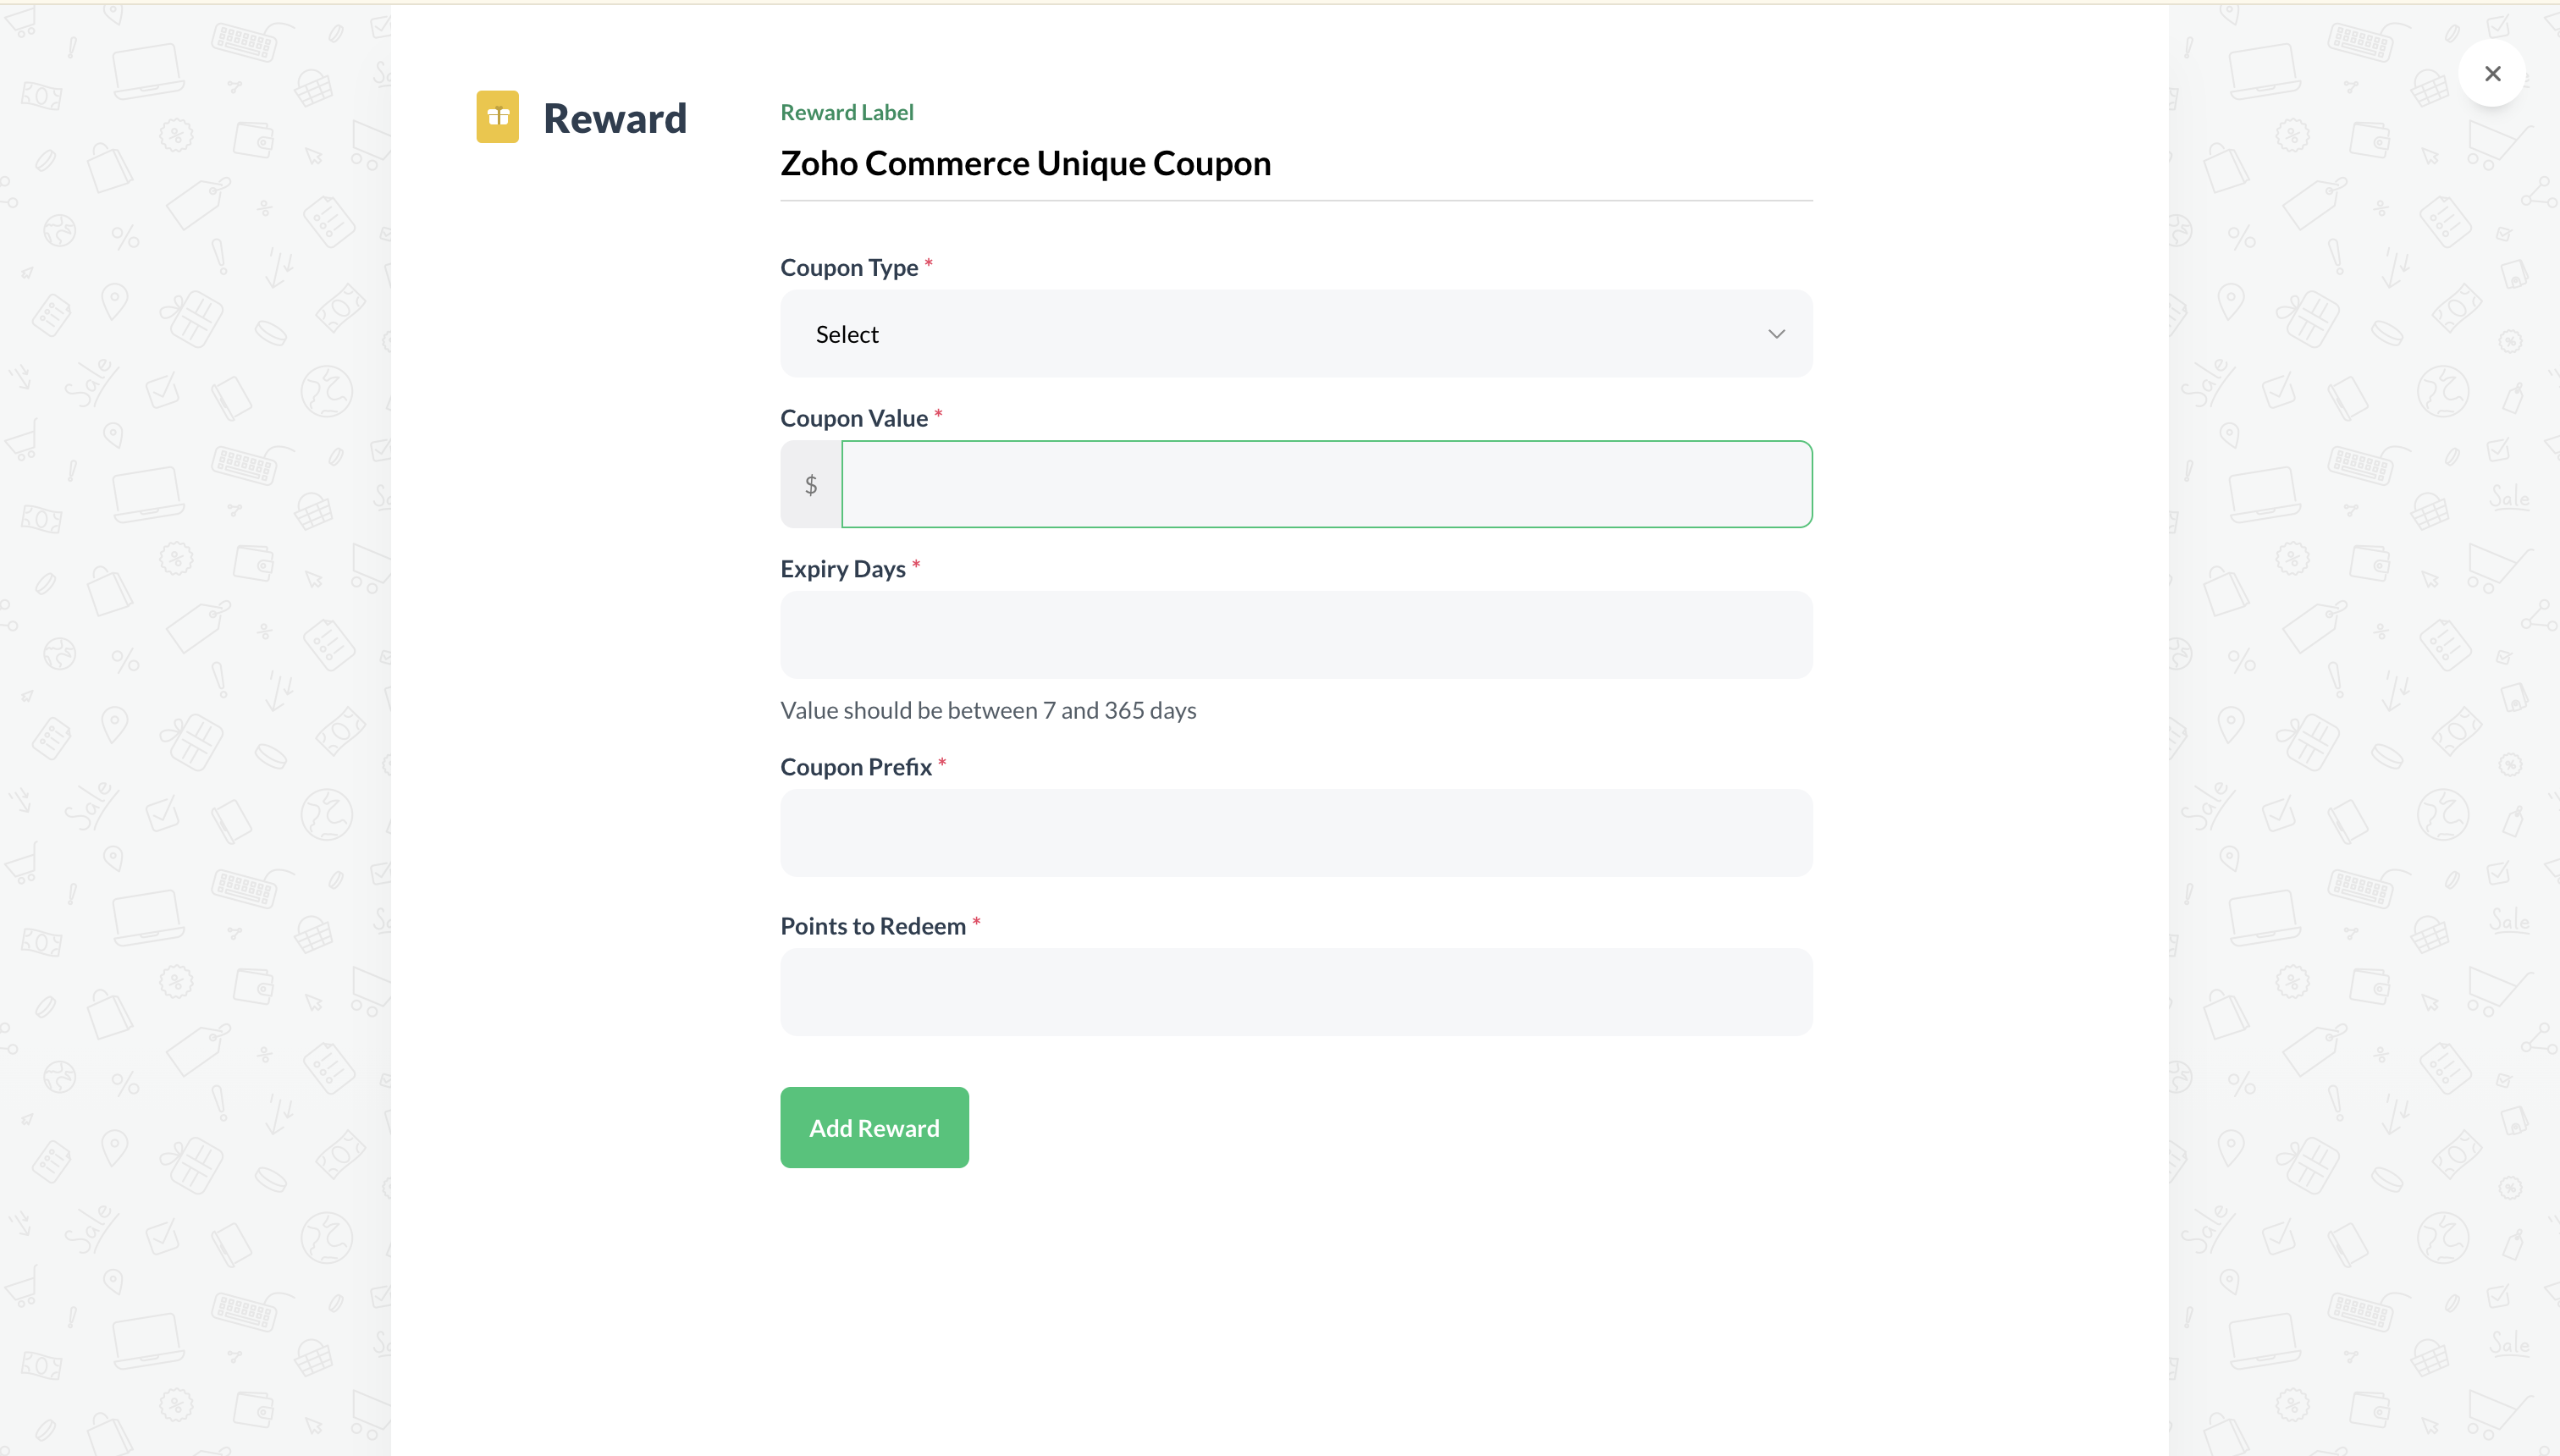Click the Points to Redeem field

pos(1295,992)
